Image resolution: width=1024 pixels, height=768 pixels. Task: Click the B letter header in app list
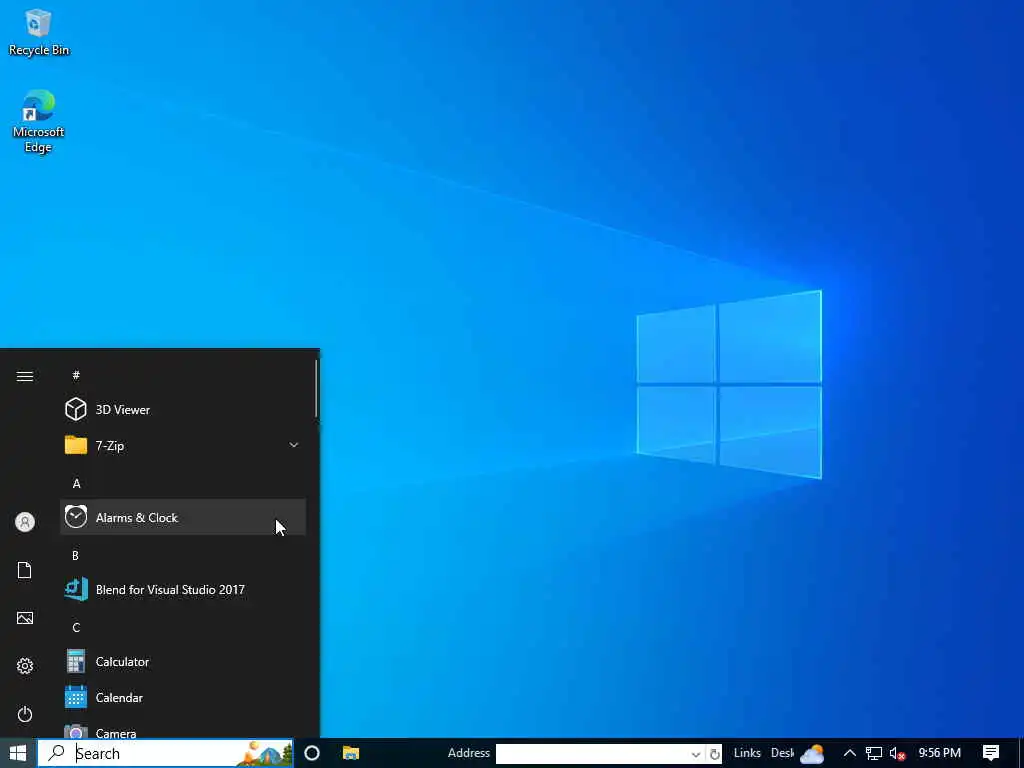(75, 555)
